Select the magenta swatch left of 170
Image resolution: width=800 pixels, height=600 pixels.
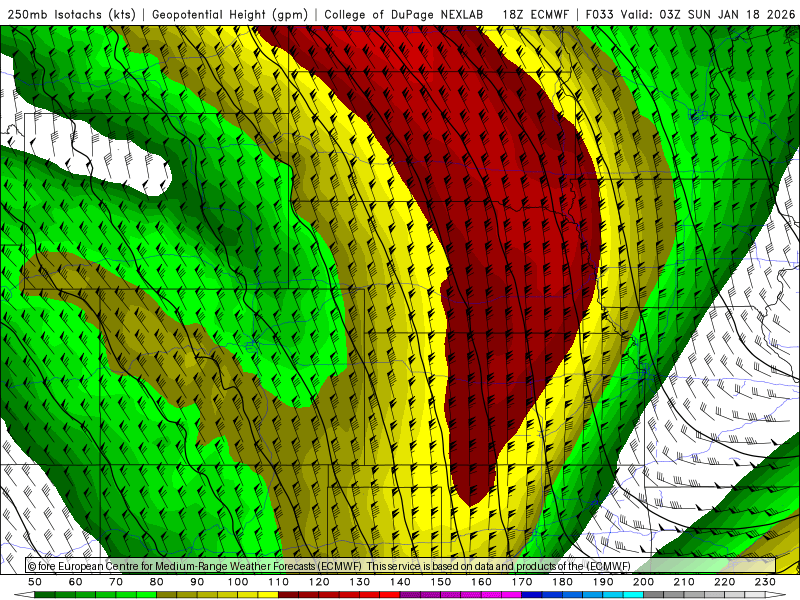(x=512, y=595)
